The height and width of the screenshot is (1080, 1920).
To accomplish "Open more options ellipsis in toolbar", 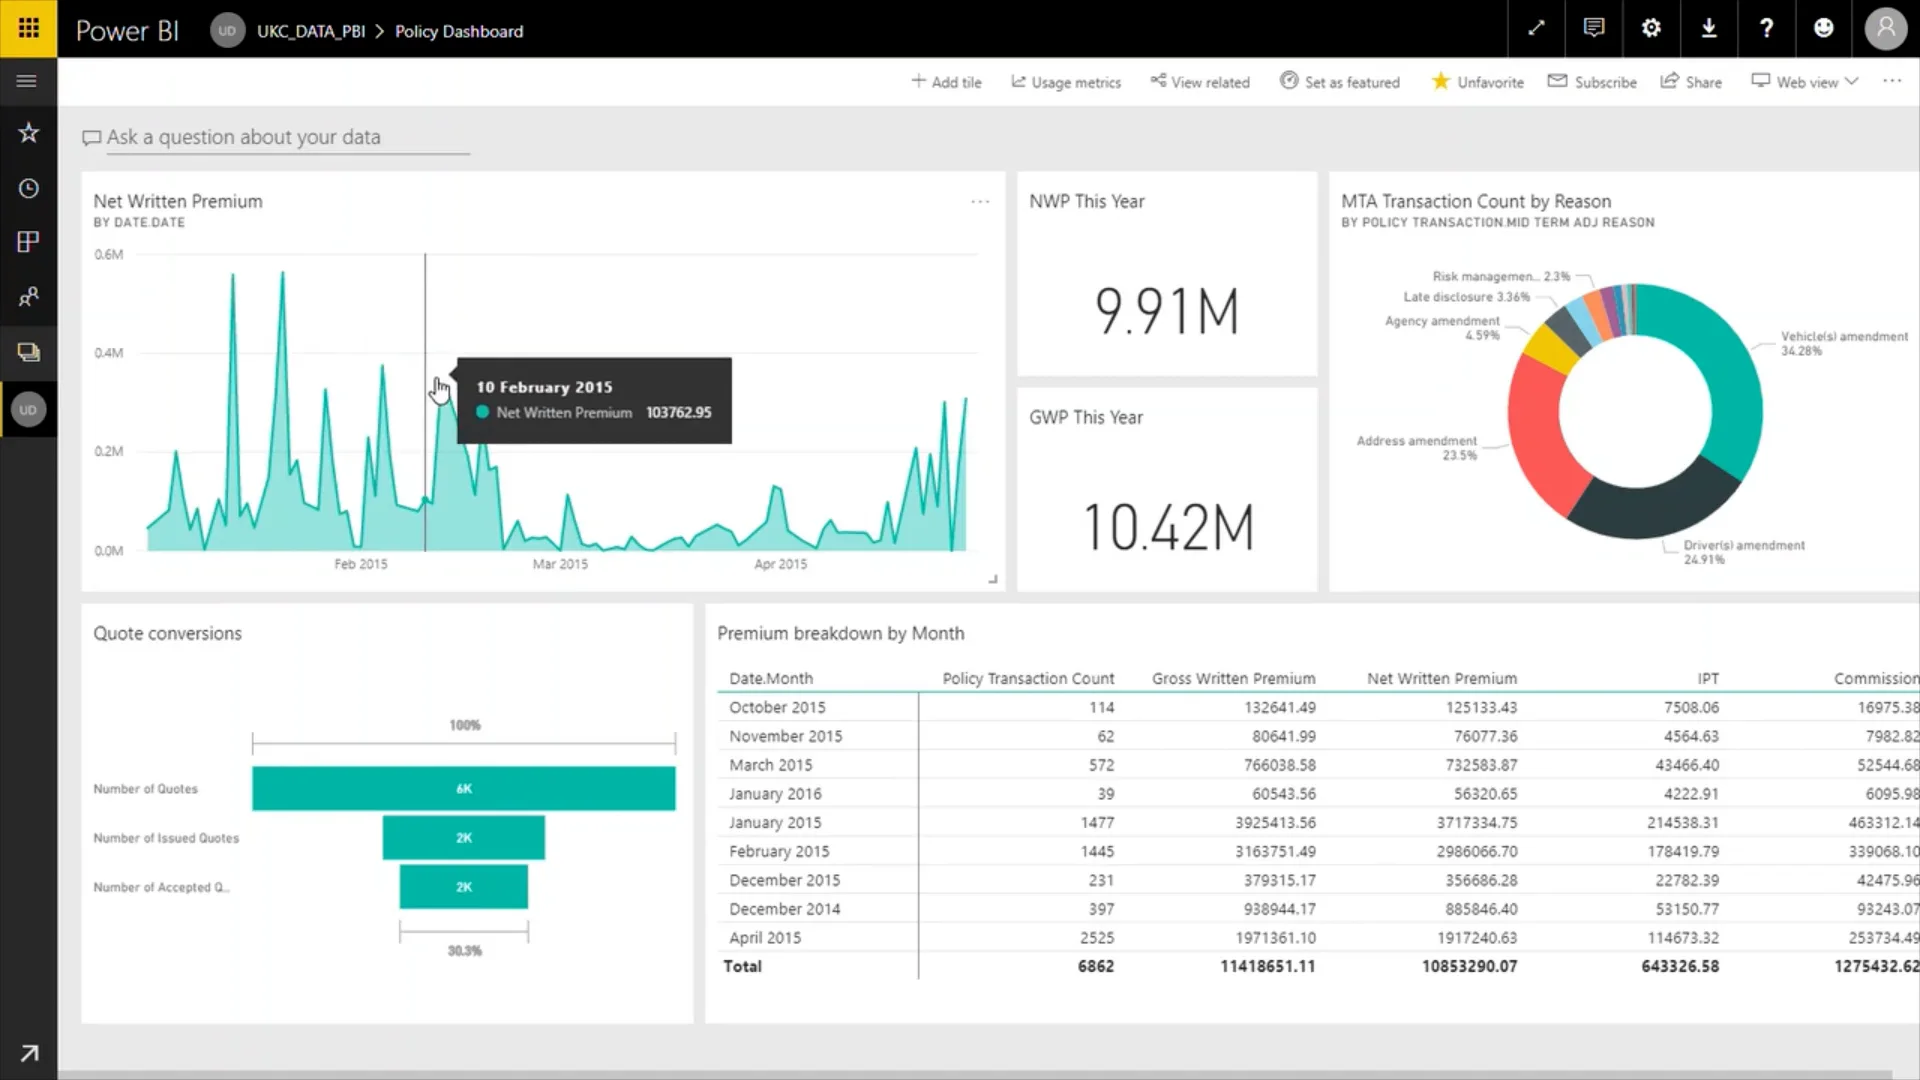I will (1892, 81).
